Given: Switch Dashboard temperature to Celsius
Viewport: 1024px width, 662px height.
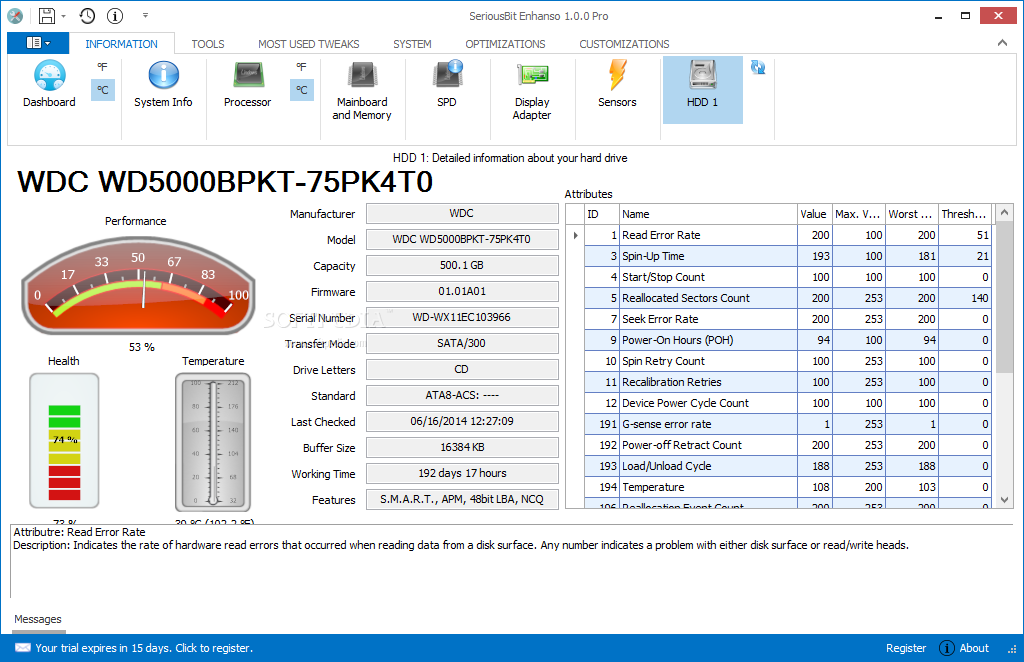Looking at the screenshot, I should [x=103, y=89].
